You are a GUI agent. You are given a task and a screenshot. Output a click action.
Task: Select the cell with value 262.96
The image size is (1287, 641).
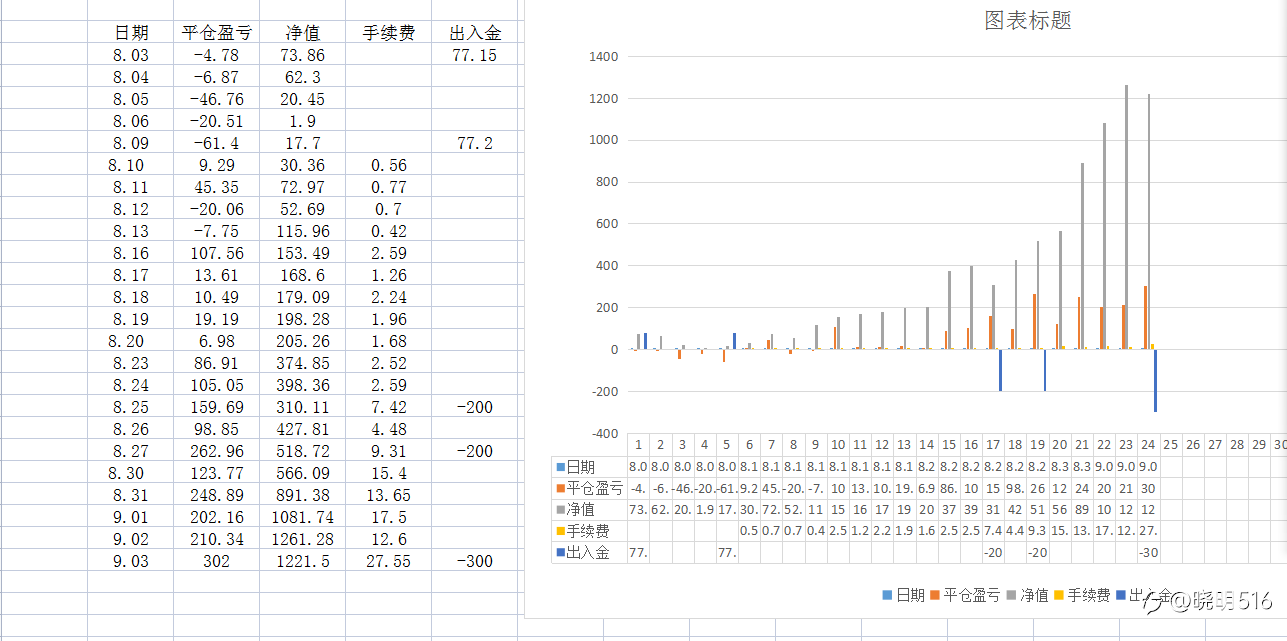click(x=216, y=451)
